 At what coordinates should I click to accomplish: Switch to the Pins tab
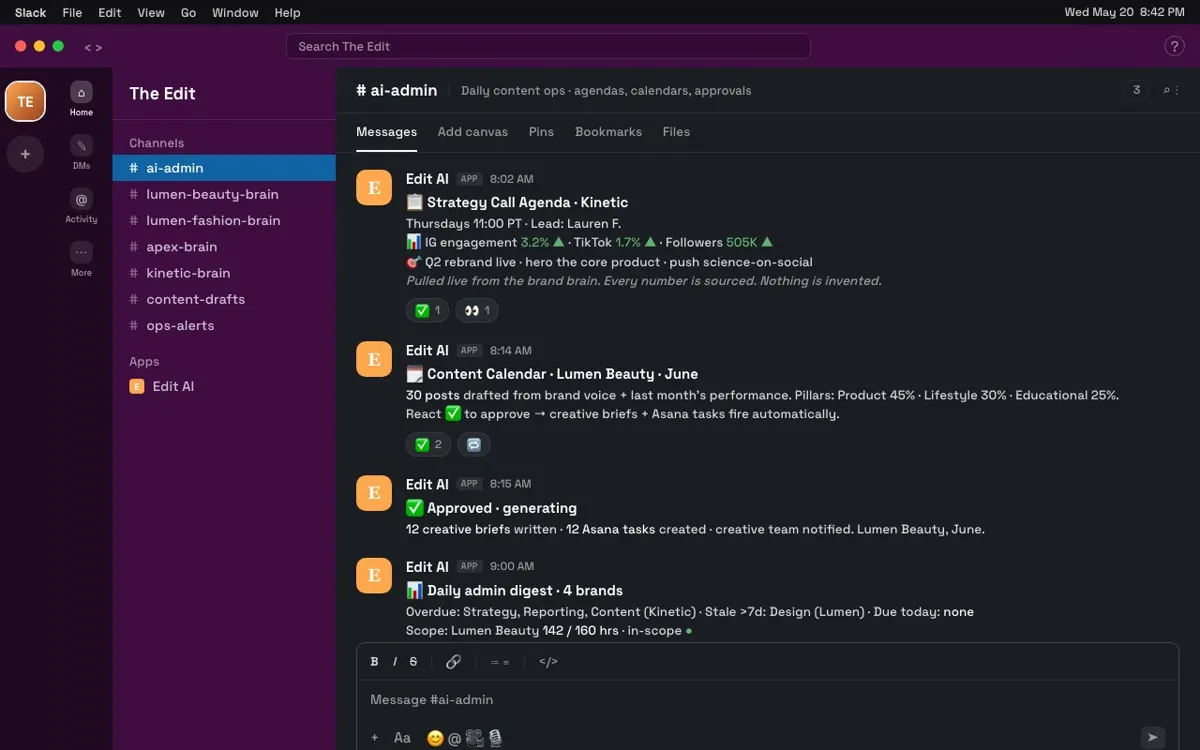click(541, 132)
